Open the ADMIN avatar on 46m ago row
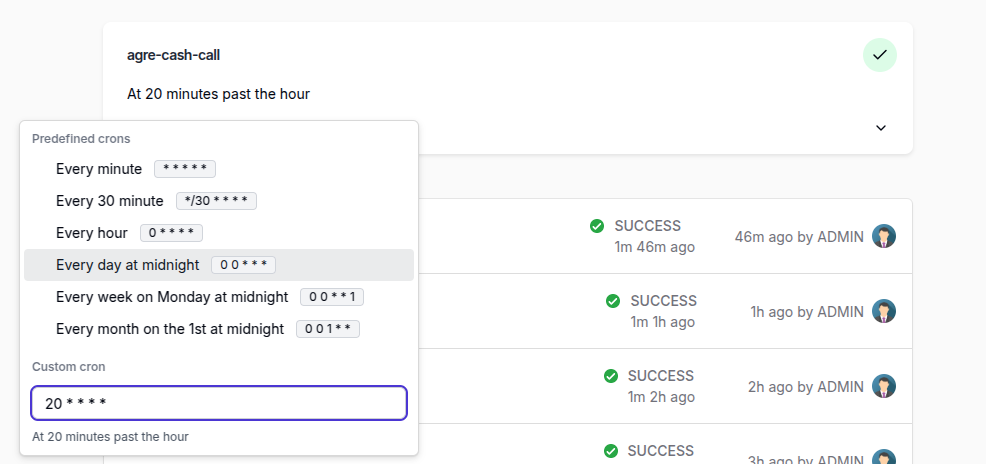Screen dimensions: 986x464 click(884, 236)
